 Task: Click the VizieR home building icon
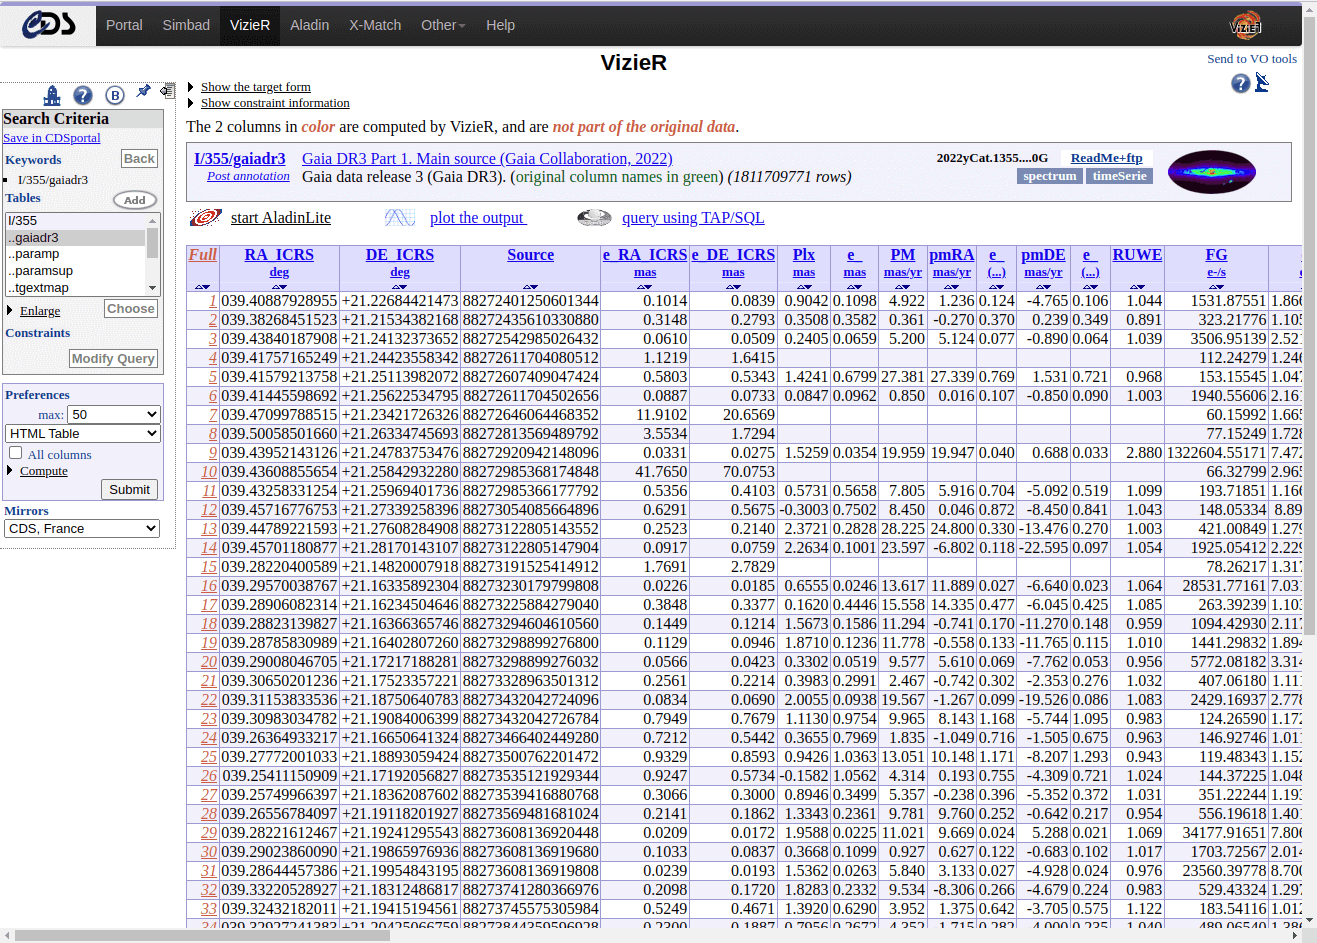point(52,95)
